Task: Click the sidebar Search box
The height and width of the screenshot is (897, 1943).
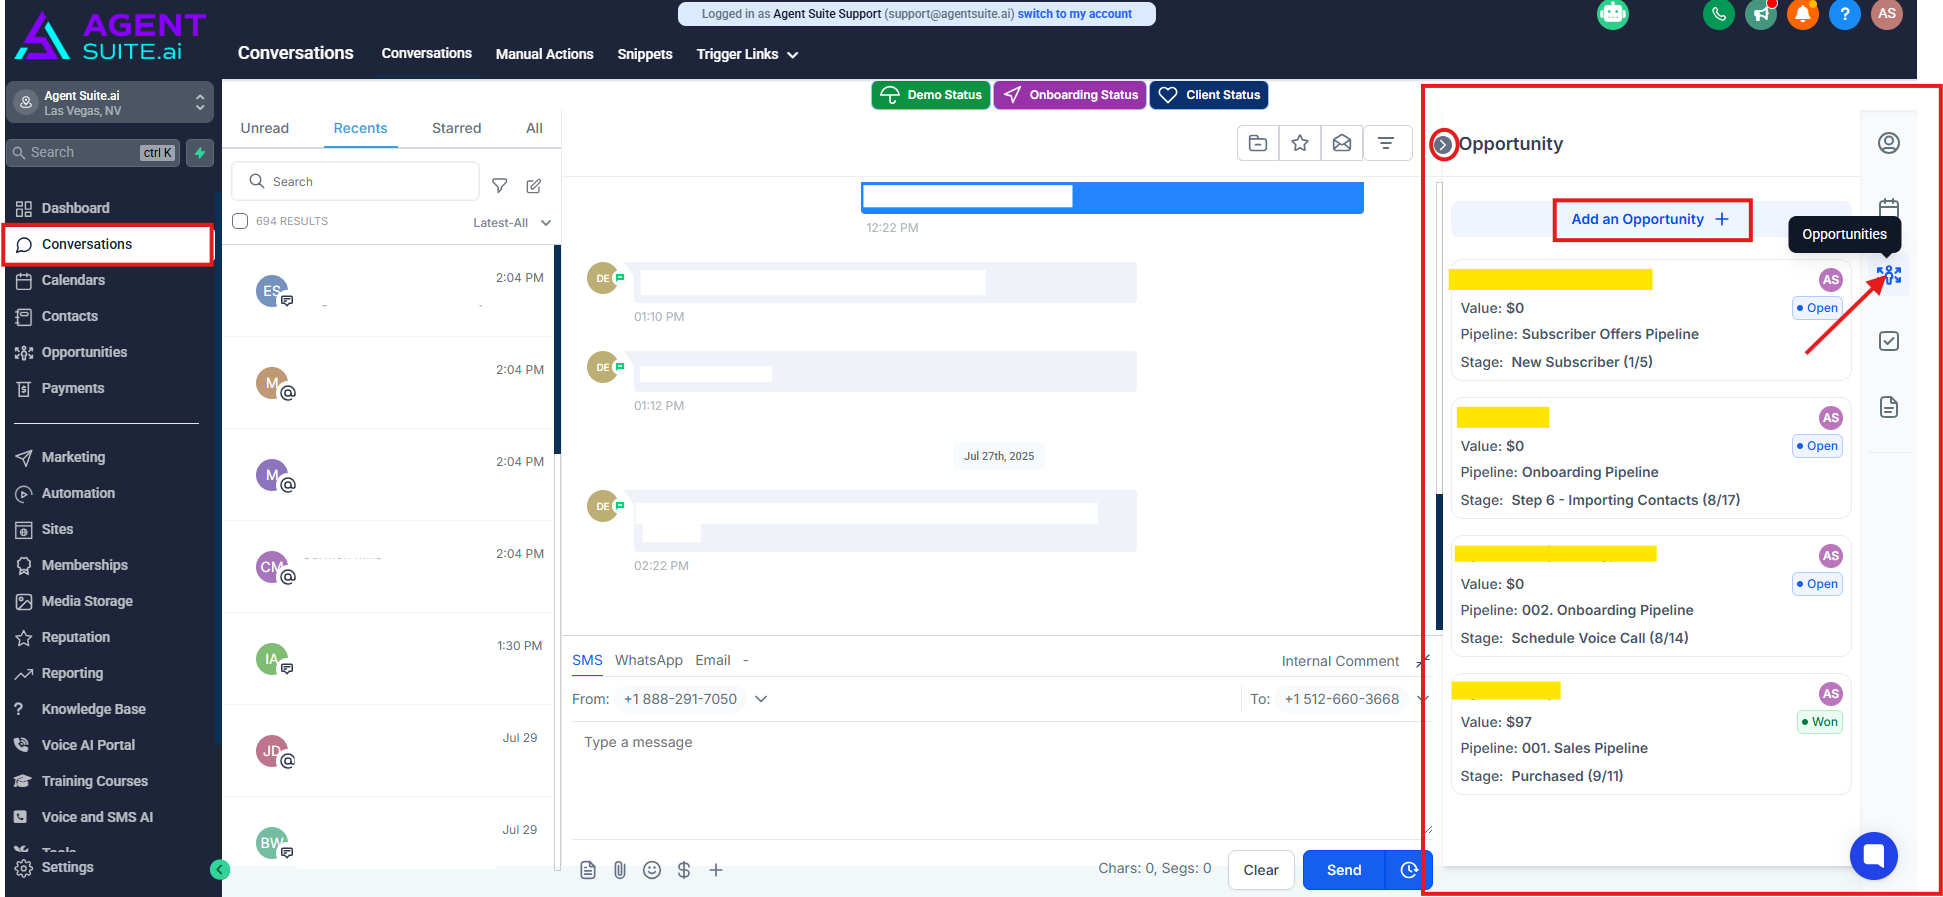Action: [x=94, y=153]
